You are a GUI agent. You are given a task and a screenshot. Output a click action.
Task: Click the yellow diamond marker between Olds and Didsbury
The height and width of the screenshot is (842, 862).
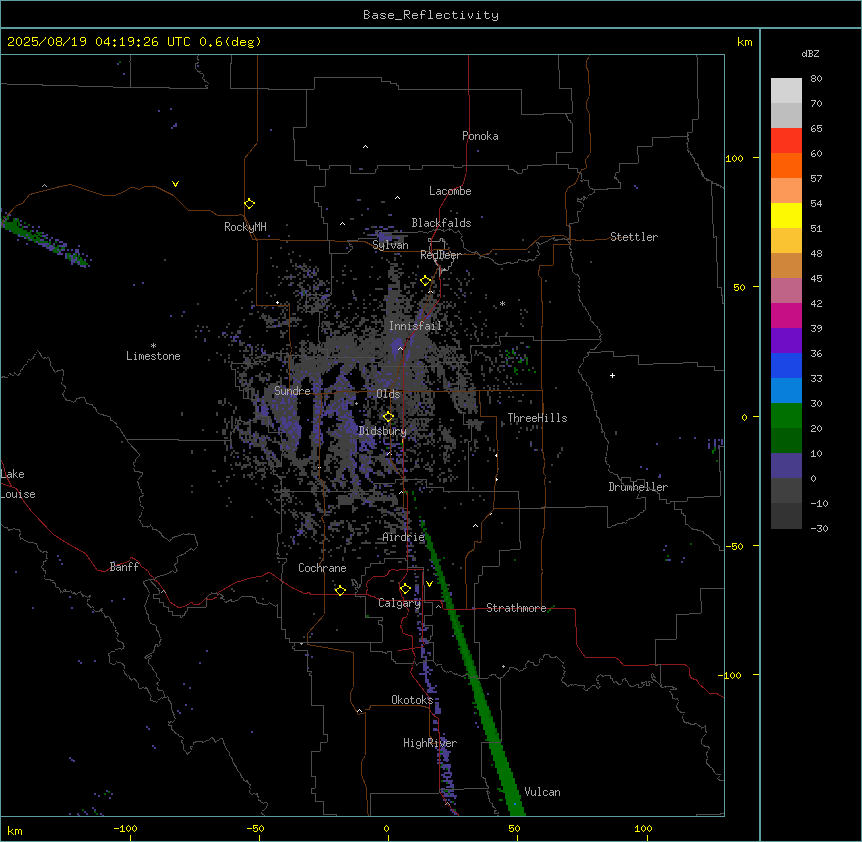pyautogui.click(x=388, y=417)
